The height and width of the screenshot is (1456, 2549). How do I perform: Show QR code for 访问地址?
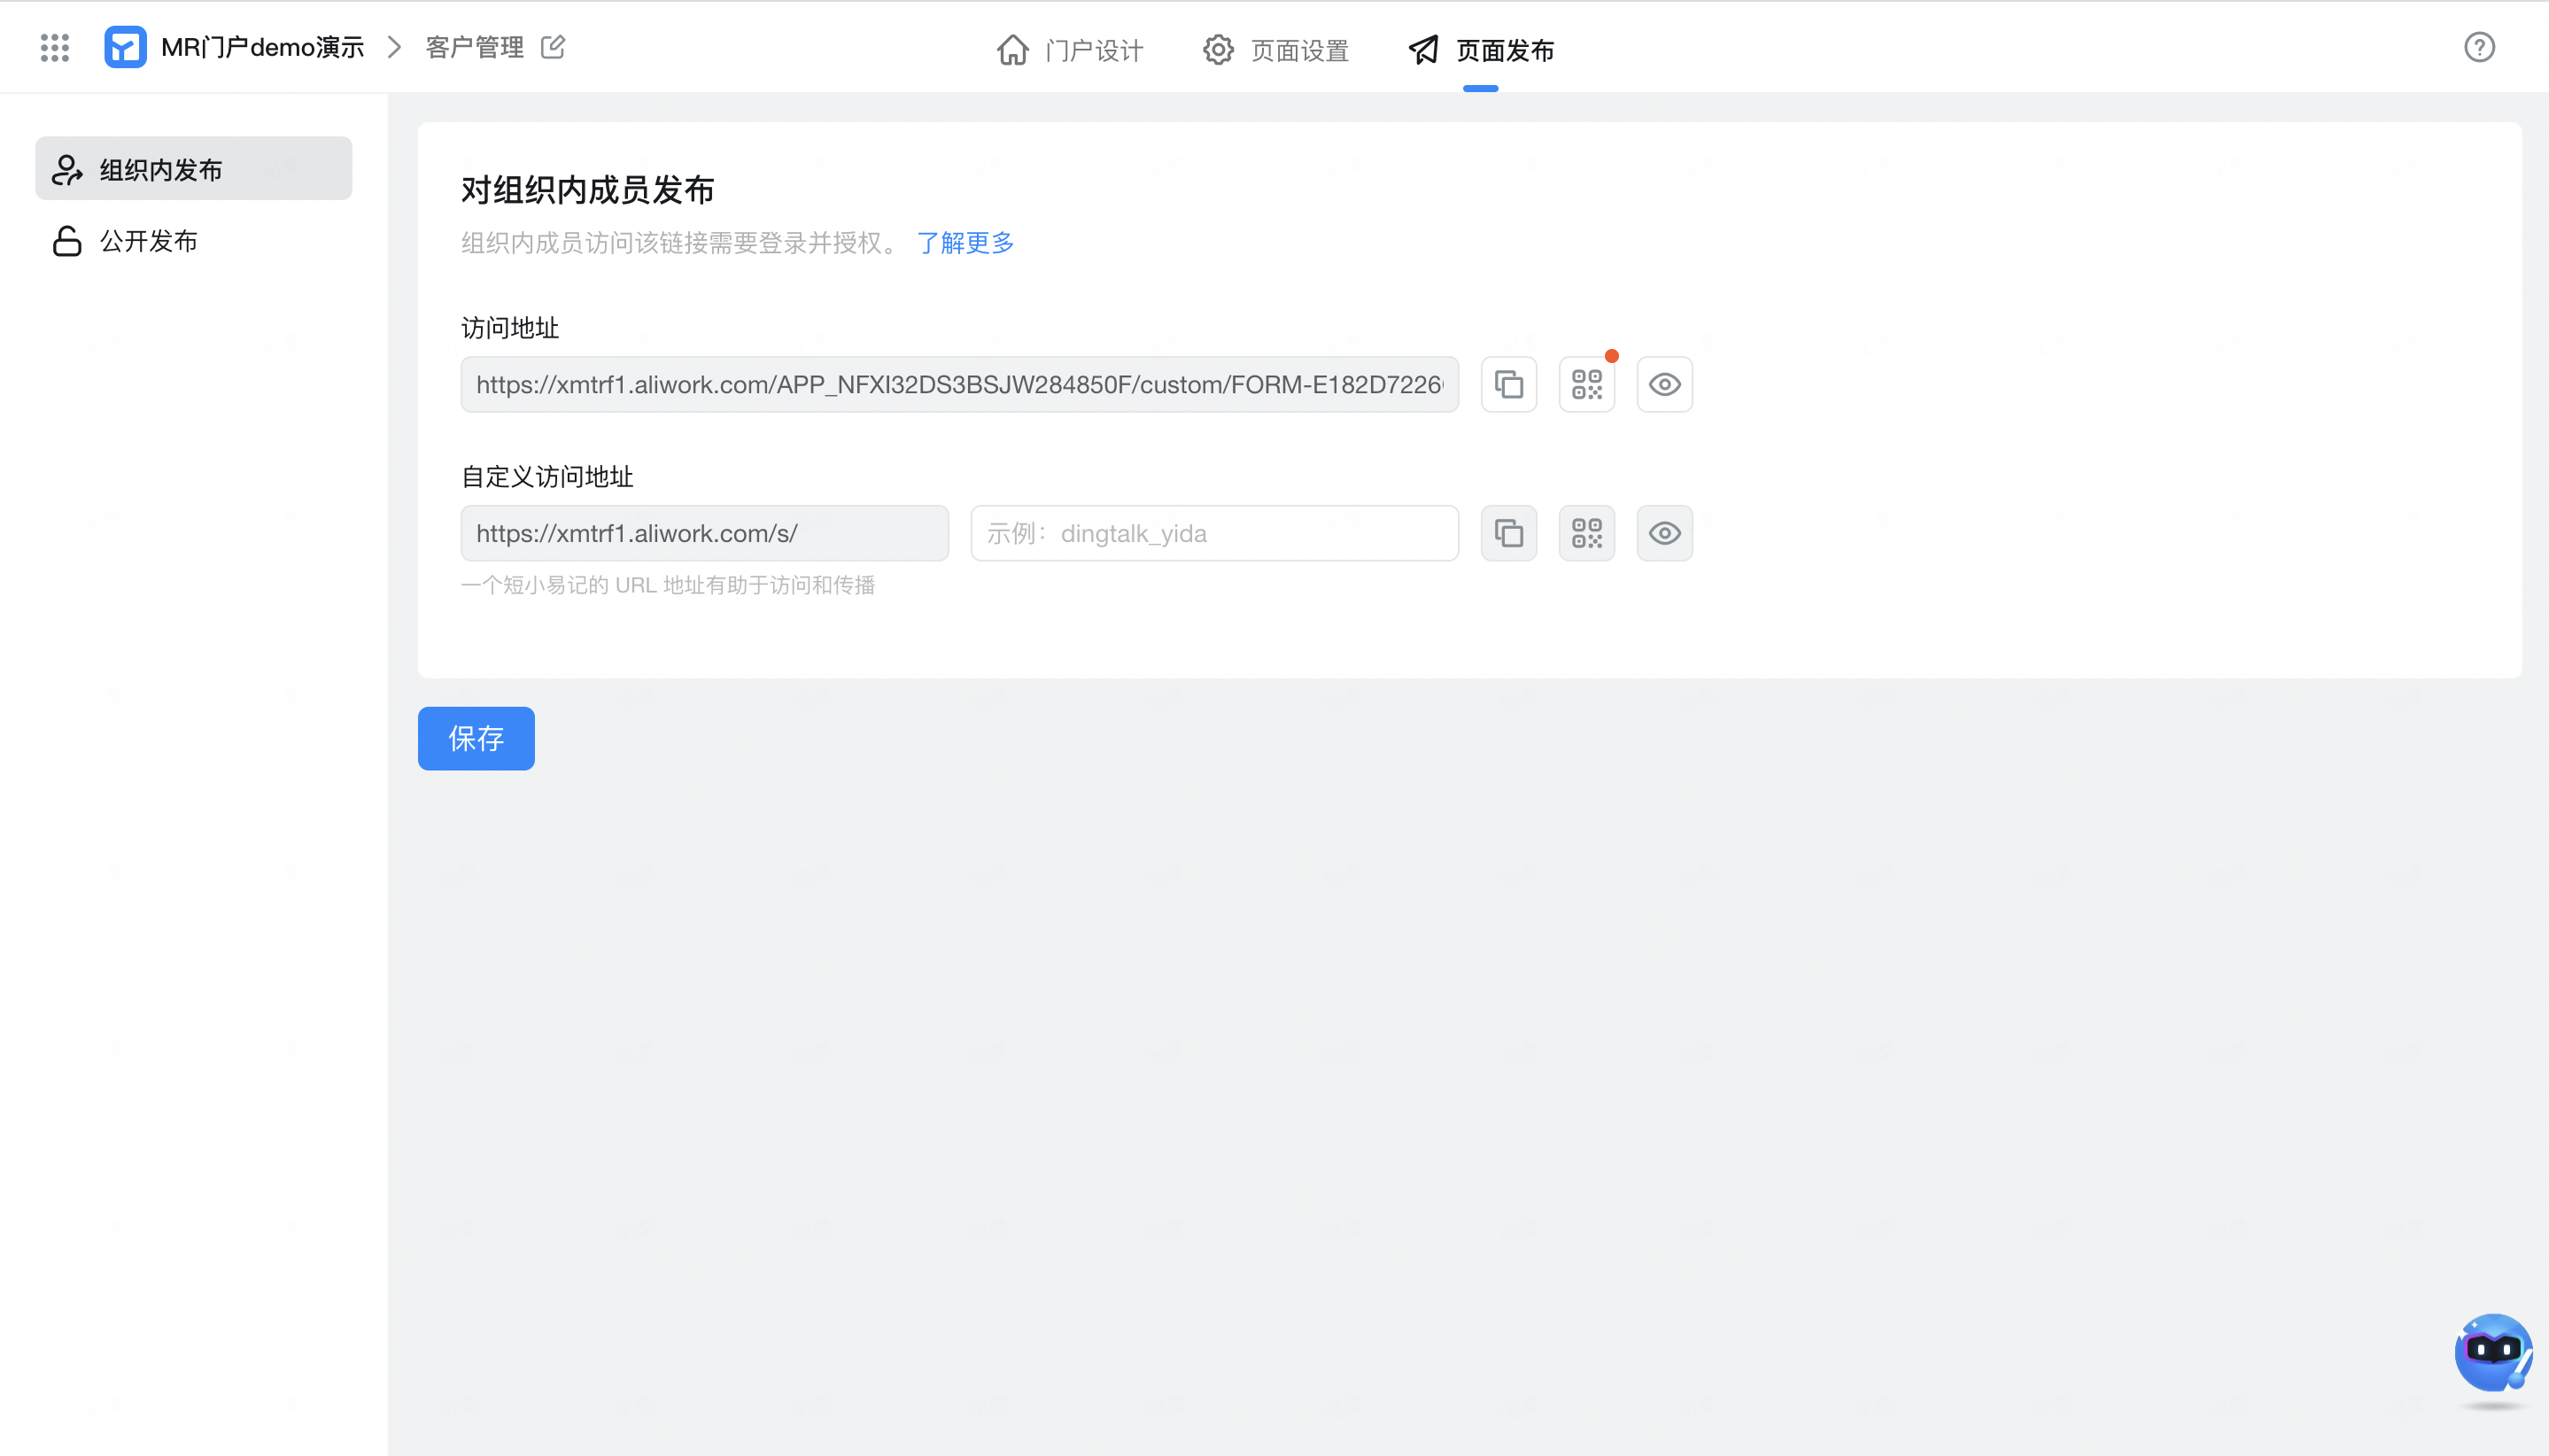[1586, 385]
